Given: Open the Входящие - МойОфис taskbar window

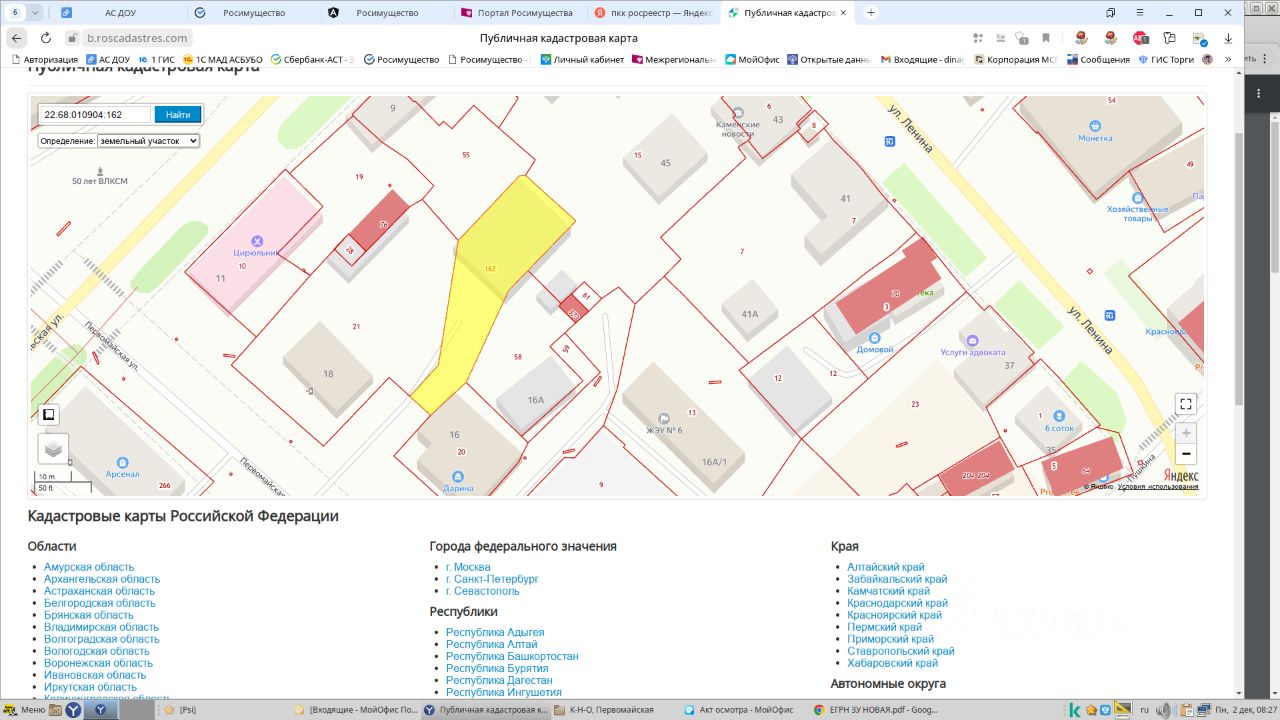Looking at the screenshot, I should click(357, 710).
